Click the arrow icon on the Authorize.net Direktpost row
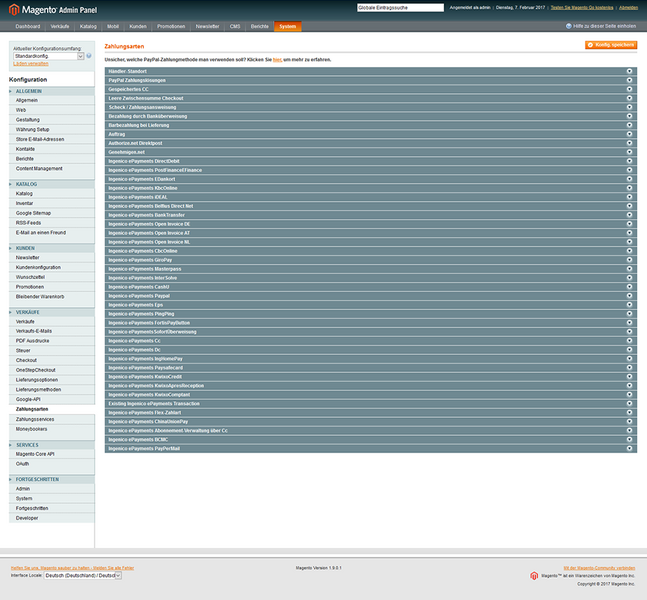The width and height of the screenshot is (647, 600). tap(629, 143)
